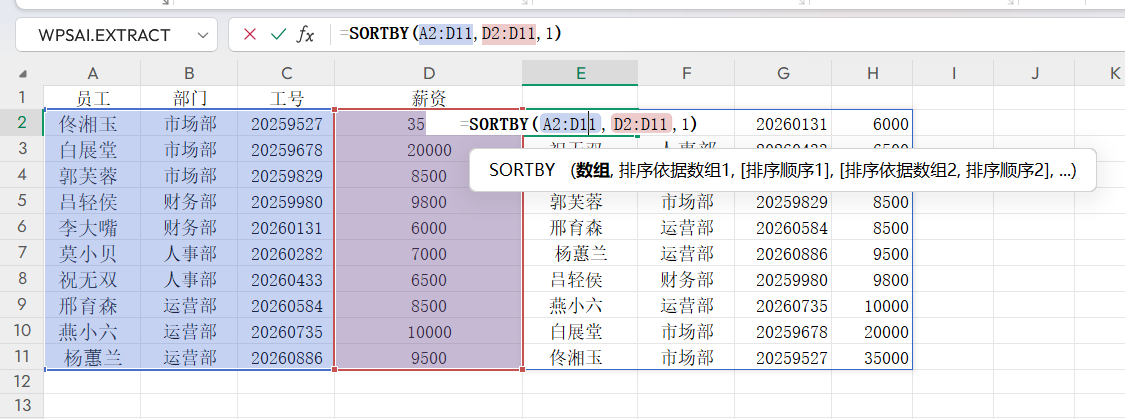This screenshot has height=419, width=1125.
Task: Click cell 白展堂 in column A
Action: pos(93,150)
